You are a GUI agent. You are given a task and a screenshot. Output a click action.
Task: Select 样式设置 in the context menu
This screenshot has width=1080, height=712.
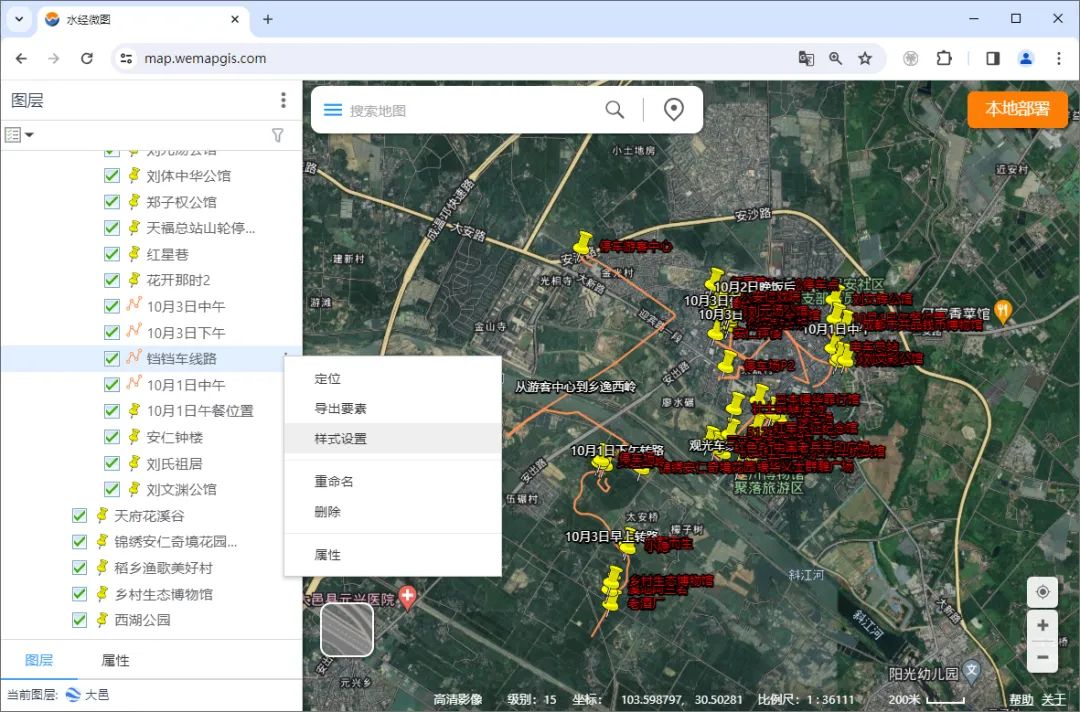tap(341, 439)
